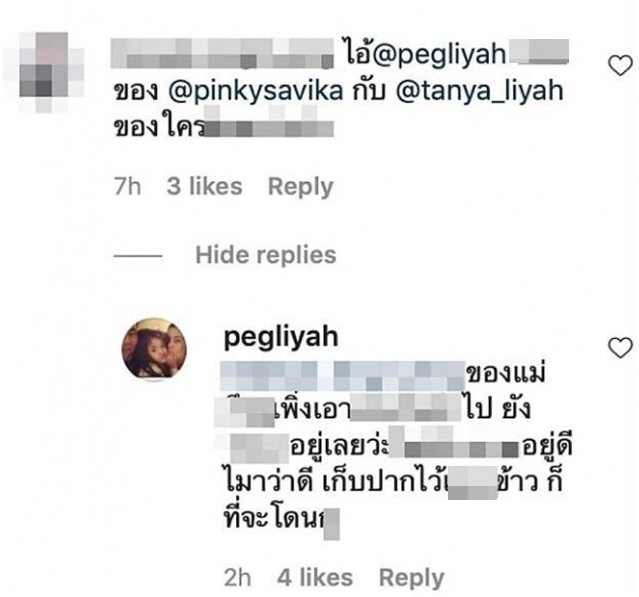639x597 pixels.
Task: Open the blurred commenter's profile picture
Action: pos(46,73)
